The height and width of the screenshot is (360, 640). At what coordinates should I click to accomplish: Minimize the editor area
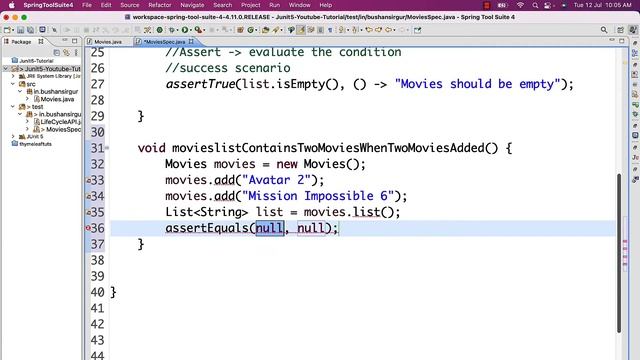point(612,40)
